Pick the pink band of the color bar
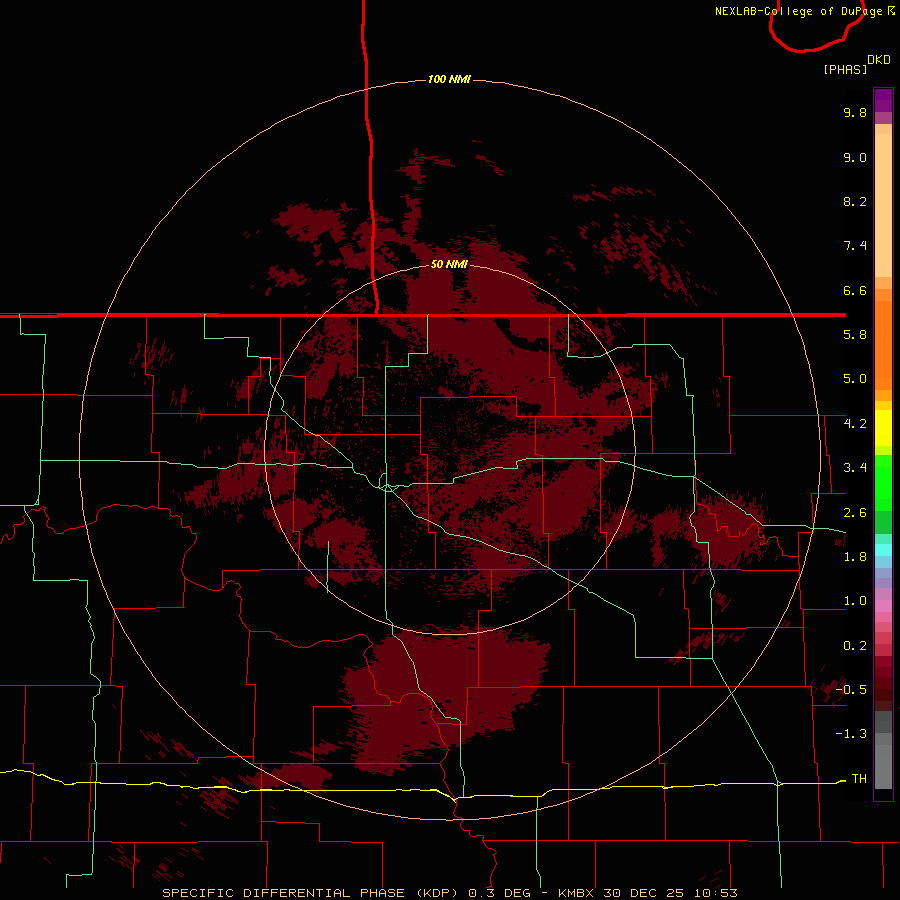This screenshot has height=900, width=900. pyautogui.click(x=883, y=606)
